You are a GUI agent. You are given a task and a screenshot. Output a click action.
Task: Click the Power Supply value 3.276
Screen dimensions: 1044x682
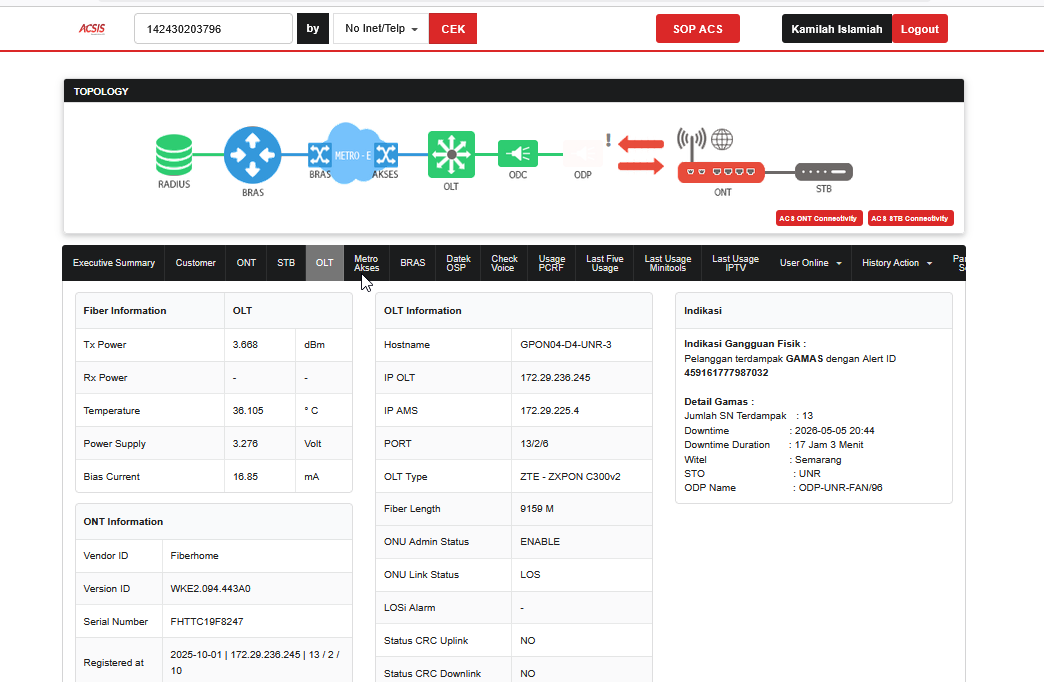click(245, 444)
